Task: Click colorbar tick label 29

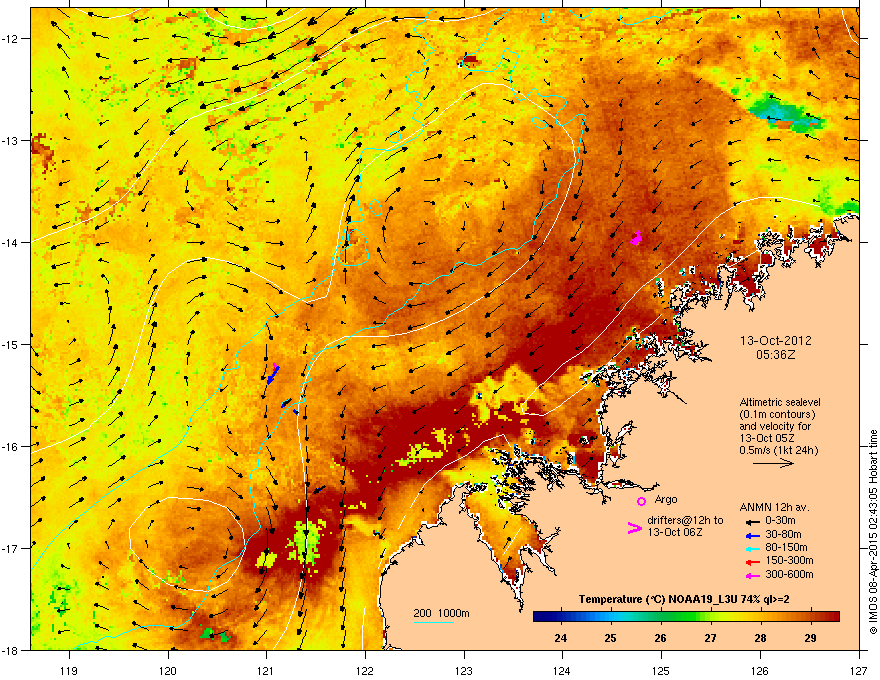Action: 810,638
